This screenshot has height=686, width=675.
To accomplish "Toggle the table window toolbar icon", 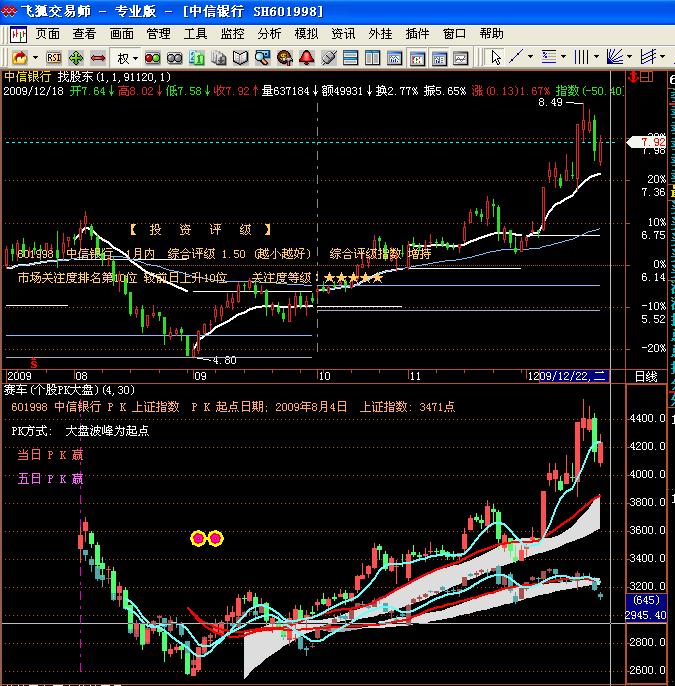I will pos(439,58).
